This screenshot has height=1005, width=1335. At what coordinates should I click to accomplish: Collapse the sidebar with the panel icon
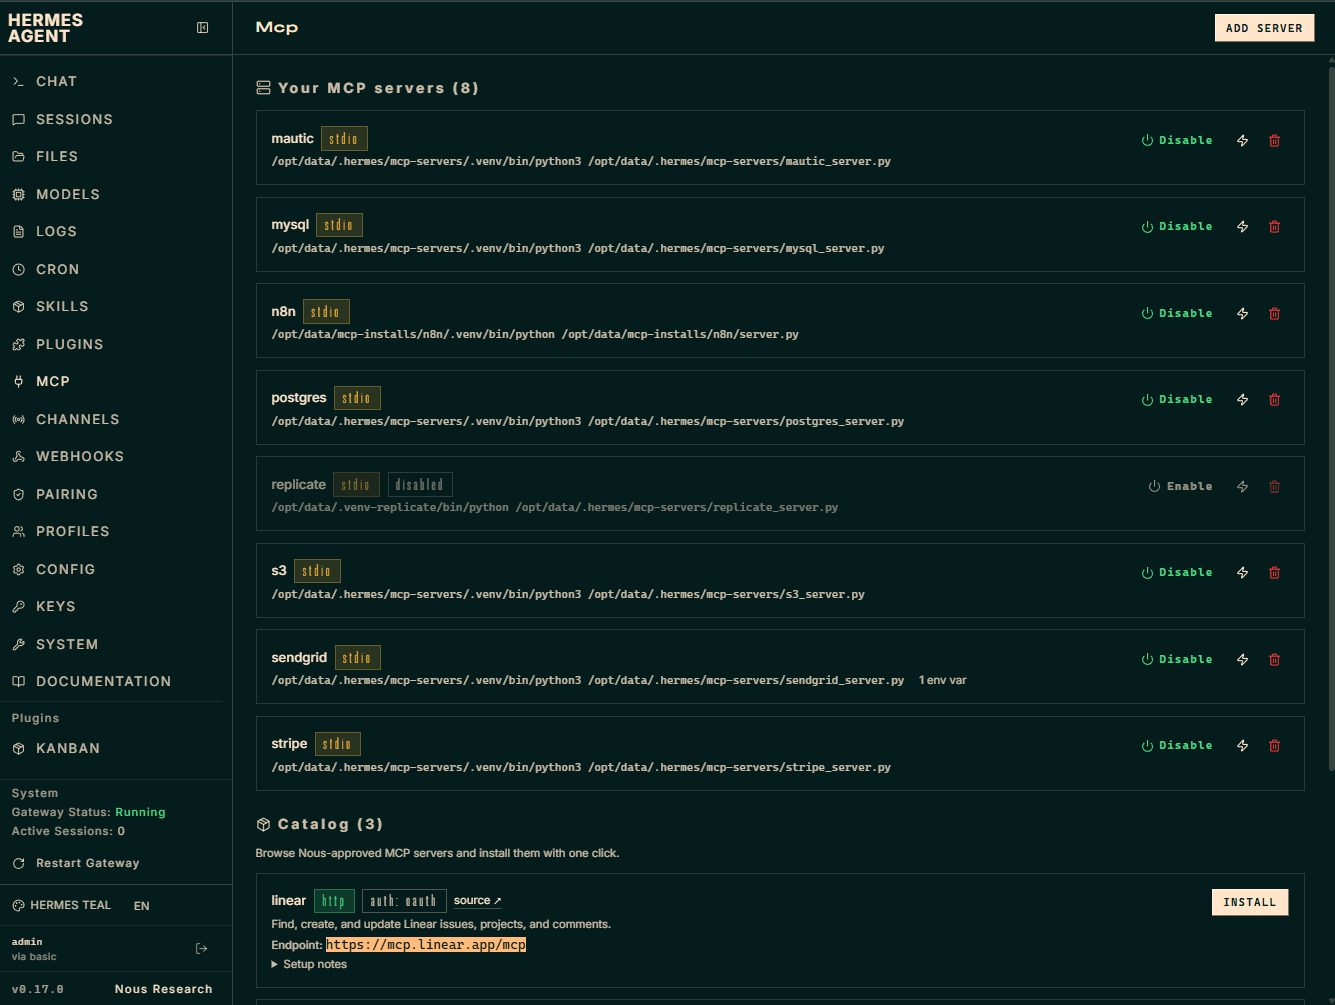(203, 28)
